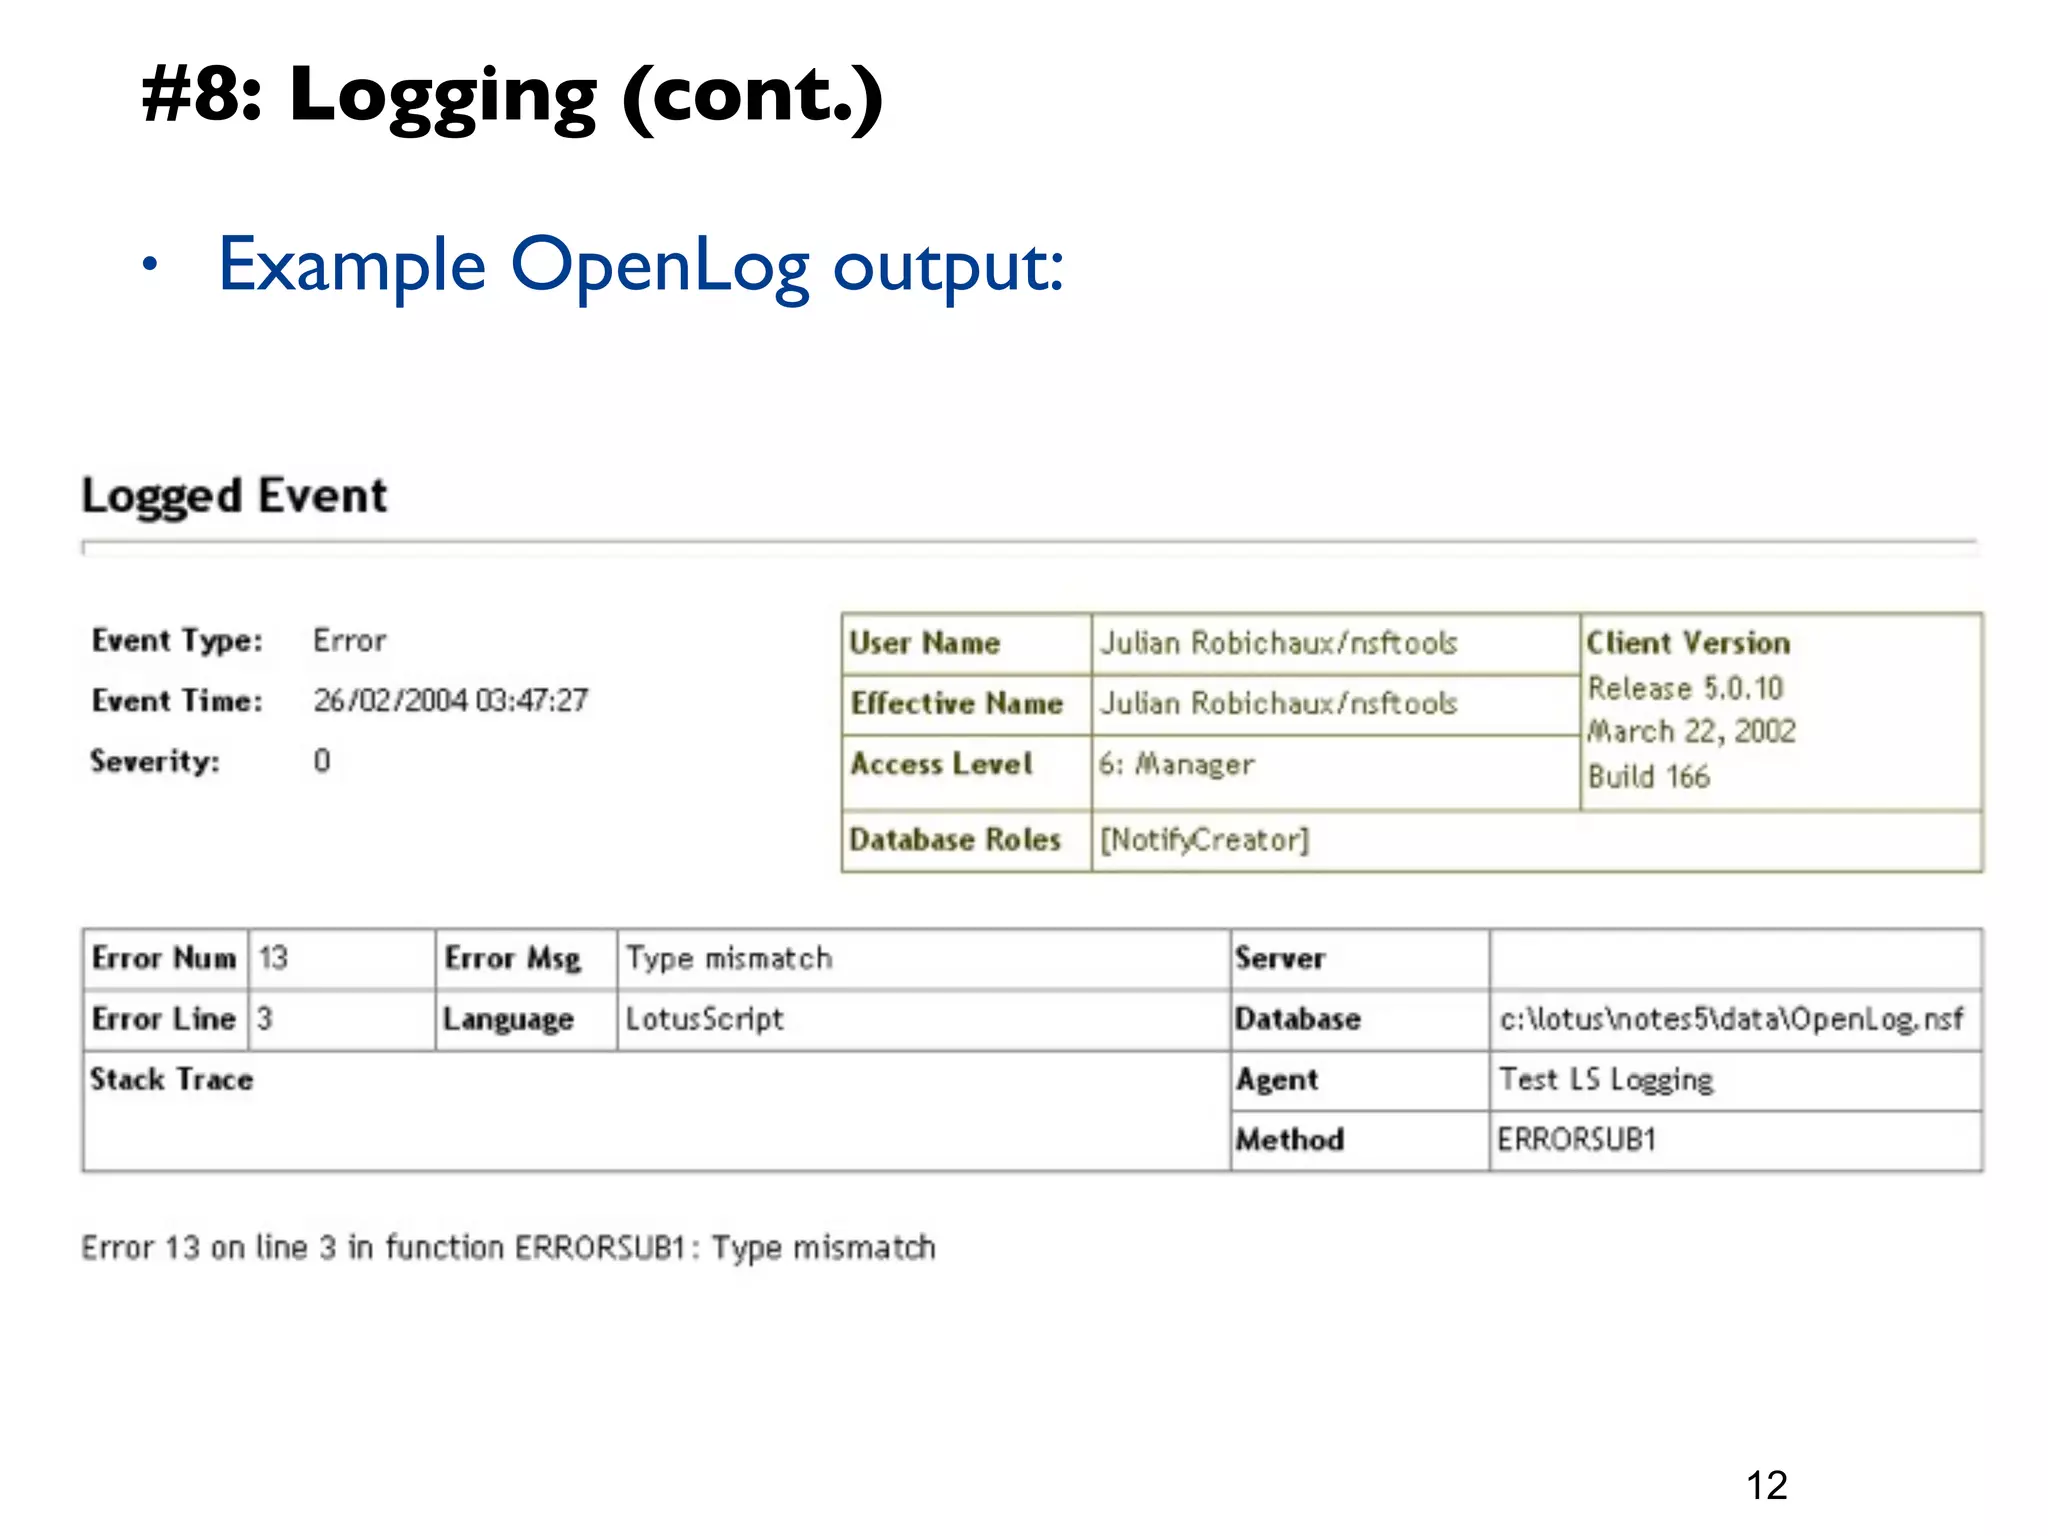Image resolution: width=2048 pixels, height=1536 pixels.
Task: Click the 'March 22, 2002' date
Action: coord(1691,732)
